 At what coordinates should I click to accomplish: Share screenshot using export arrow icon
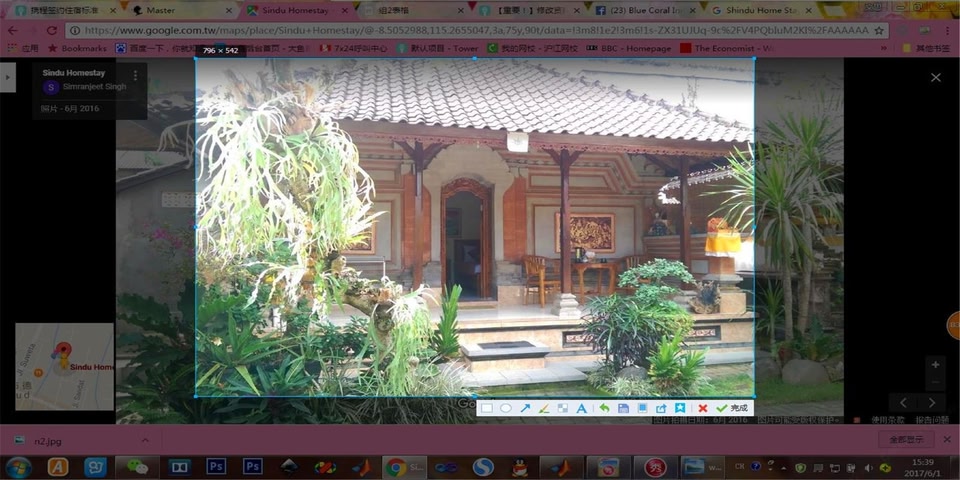(661, 408)
